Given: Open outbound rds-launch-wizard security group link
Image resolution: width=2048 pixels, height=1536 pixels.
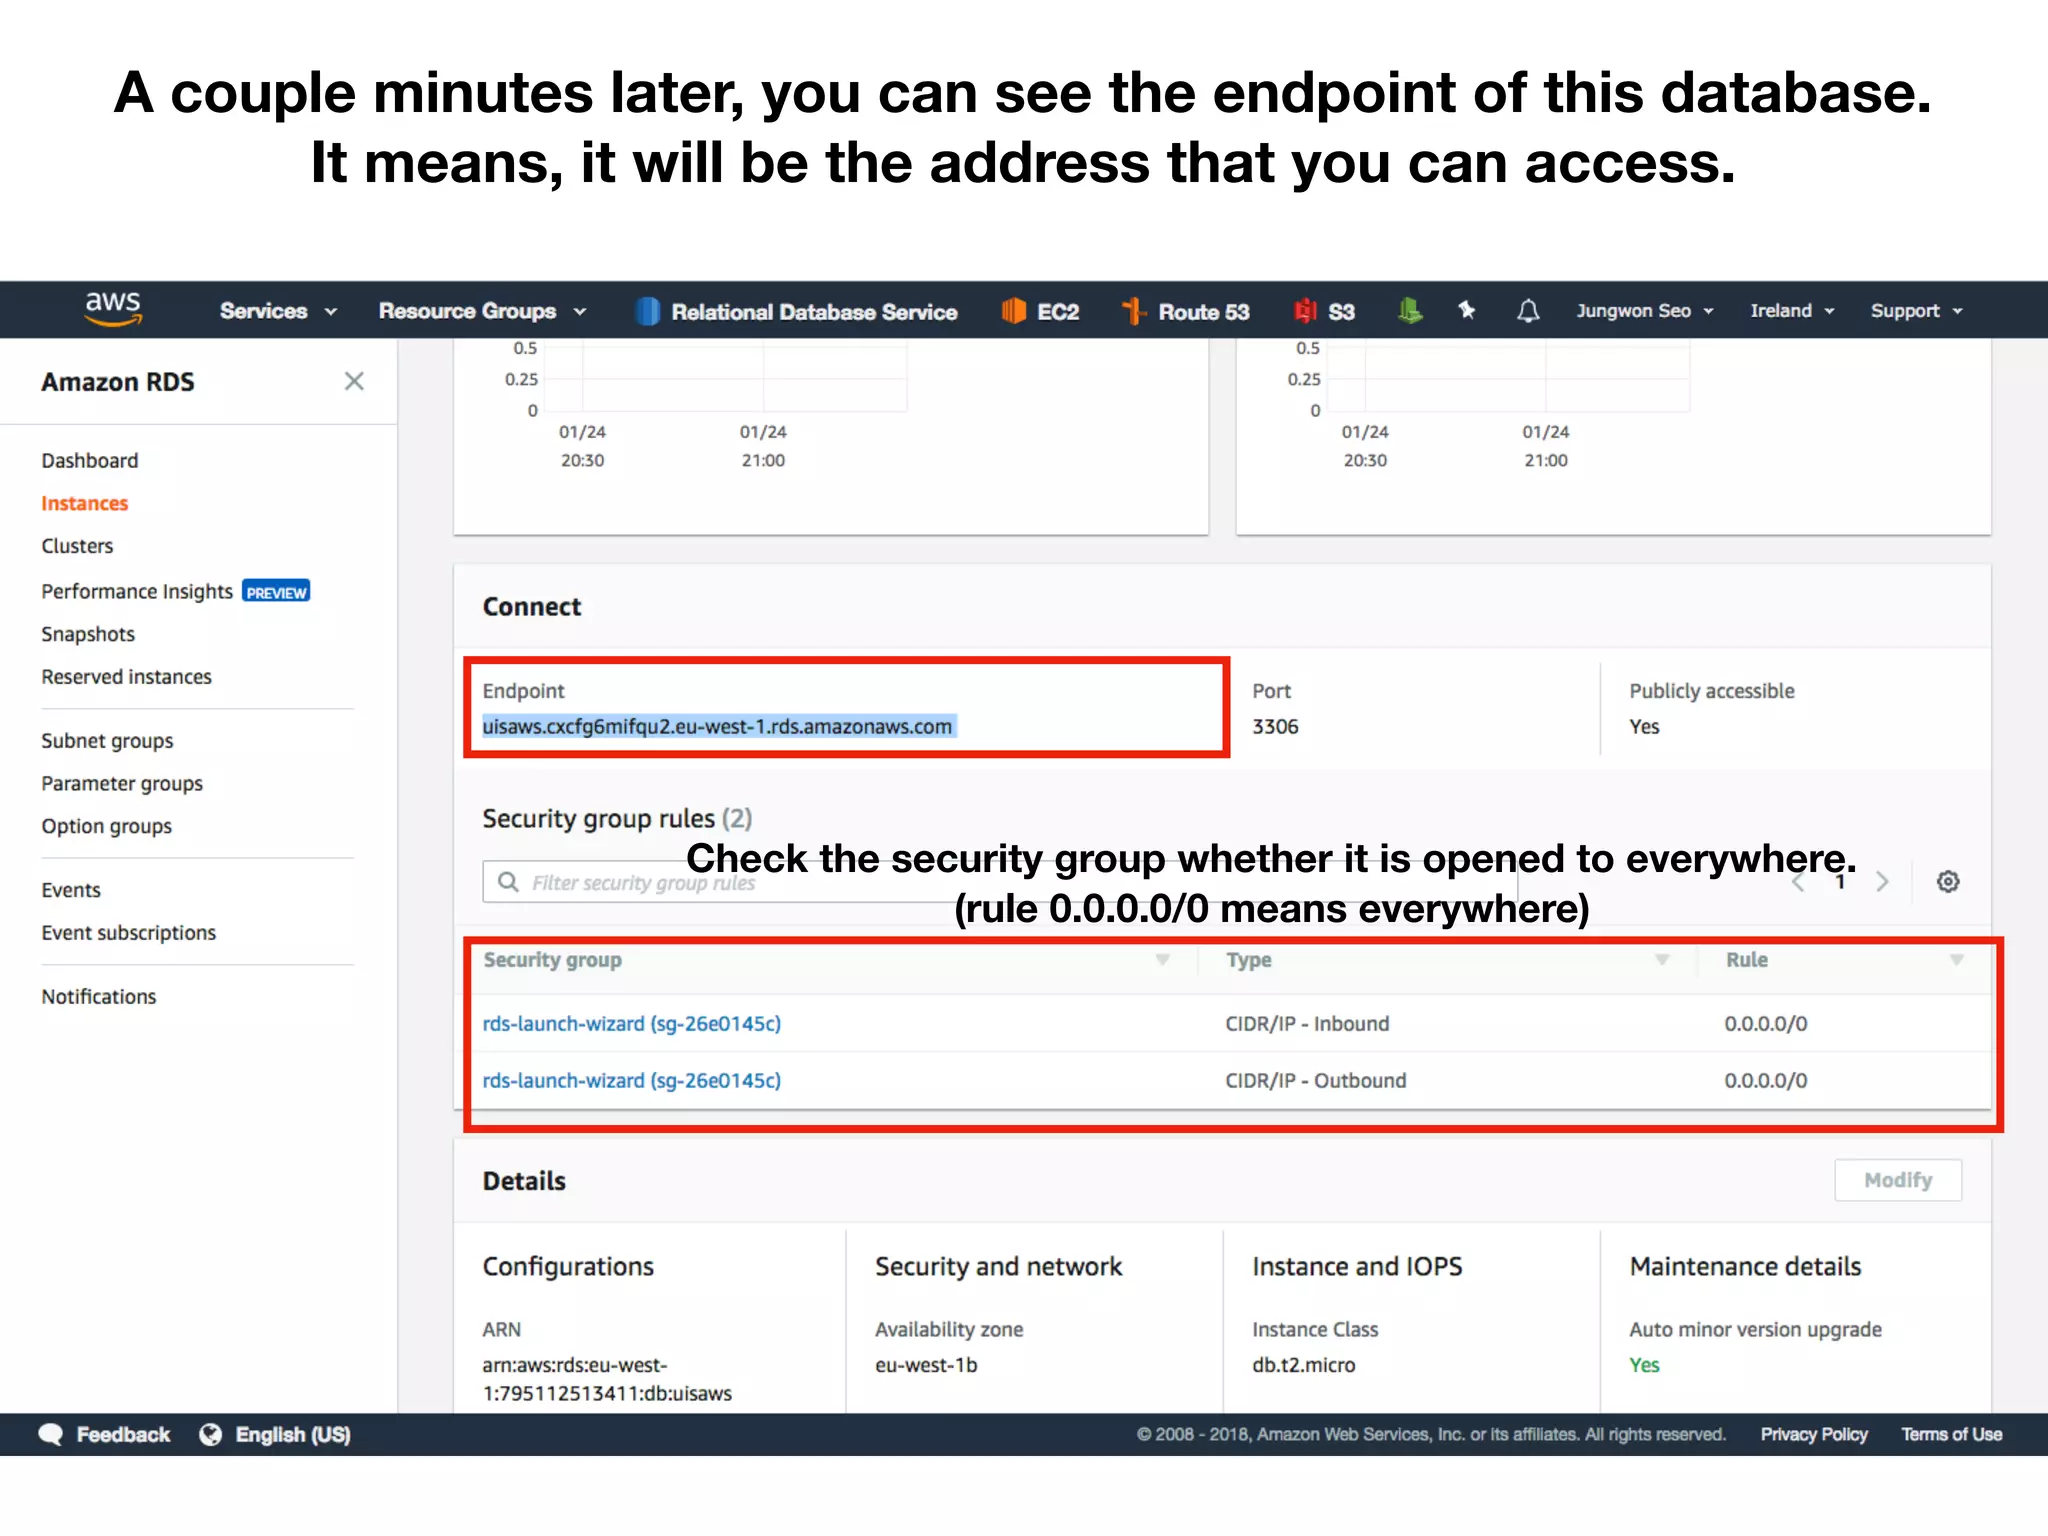Looking at the screenshot, I should click(632, 1081).
